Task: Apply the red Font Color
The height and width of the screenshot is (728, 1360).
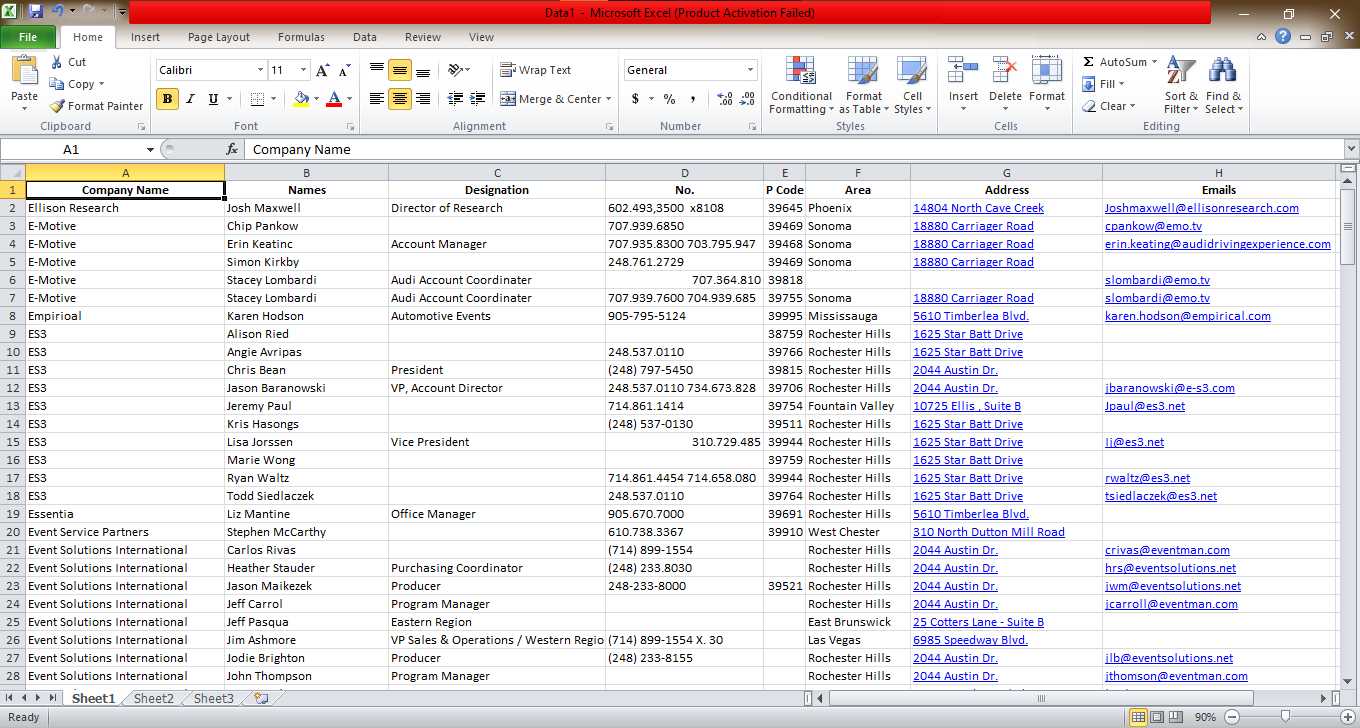Action: pos(333,99)
